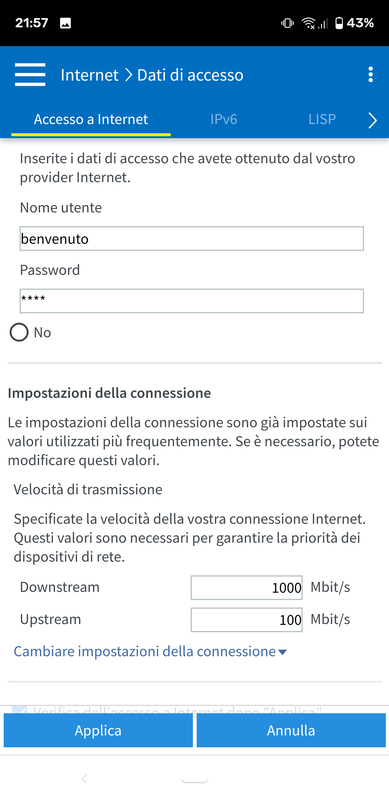This screenshot has height=800, width=389.
Task: Focus the Nome utente input field
Action: (x=192, y=239)
